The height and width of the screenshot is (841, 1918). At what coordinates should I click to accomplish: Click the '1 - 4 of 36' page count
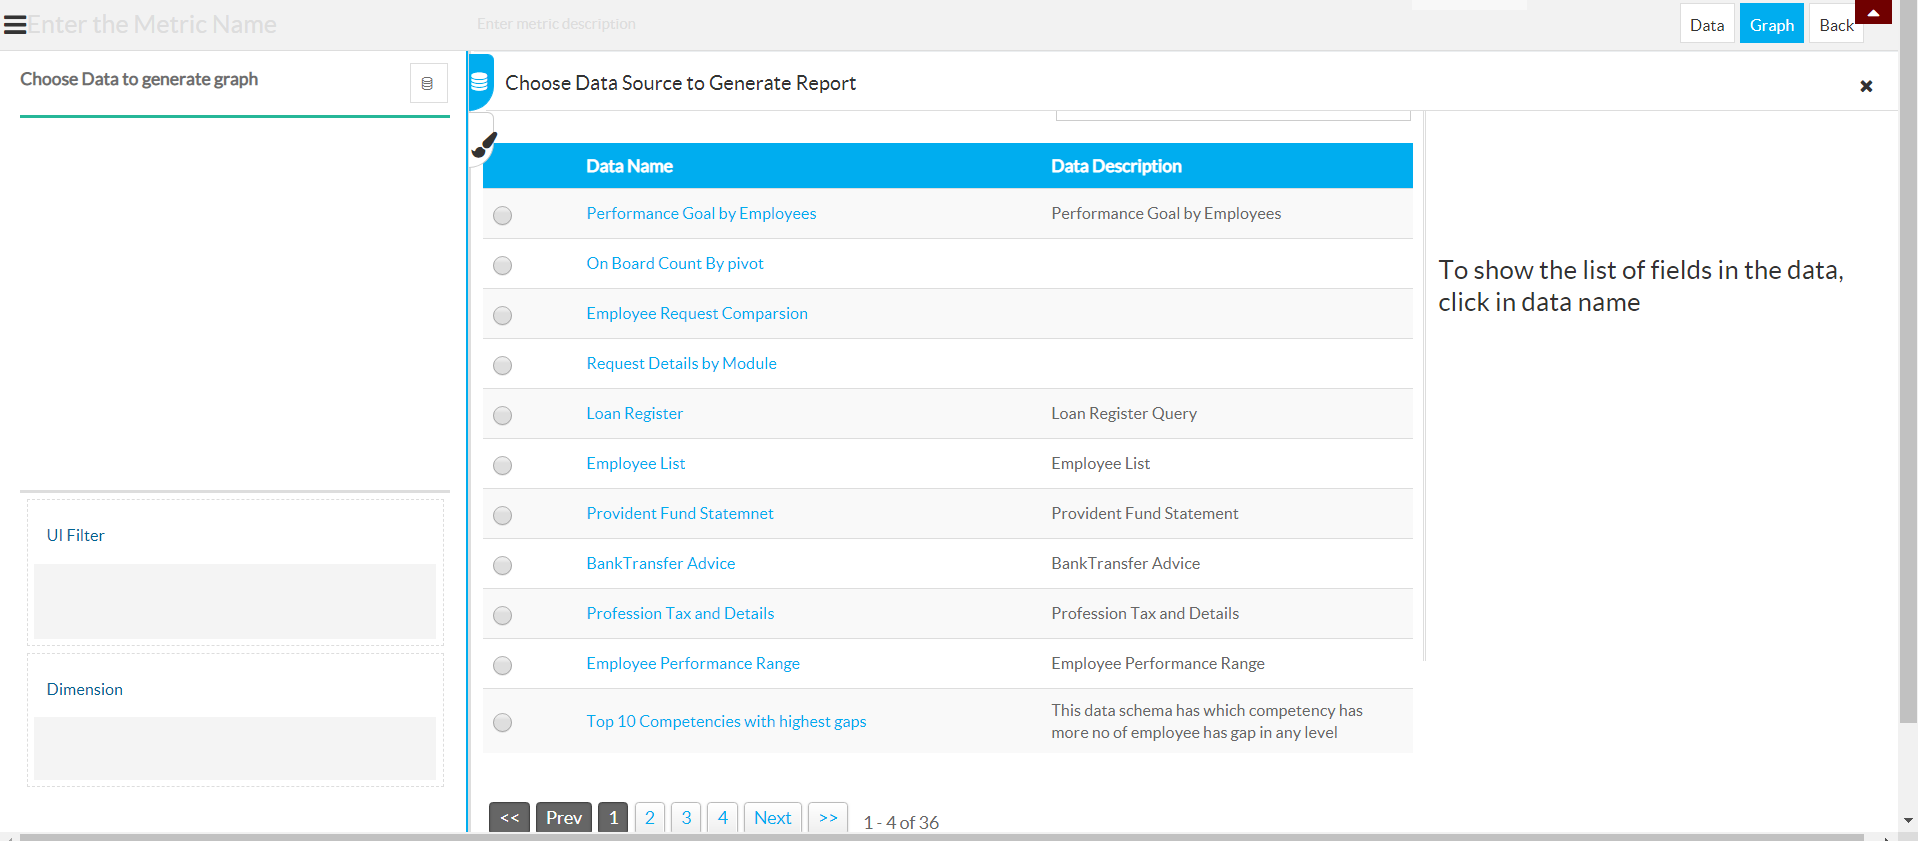click(901, 822)
